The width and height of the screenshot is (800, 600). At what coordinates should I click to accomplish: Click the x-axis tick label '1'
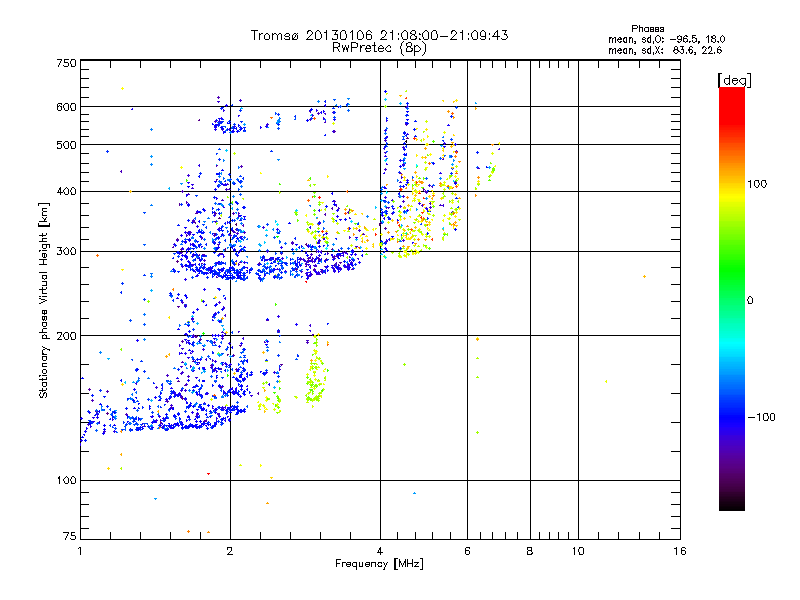tap(80, 551)
